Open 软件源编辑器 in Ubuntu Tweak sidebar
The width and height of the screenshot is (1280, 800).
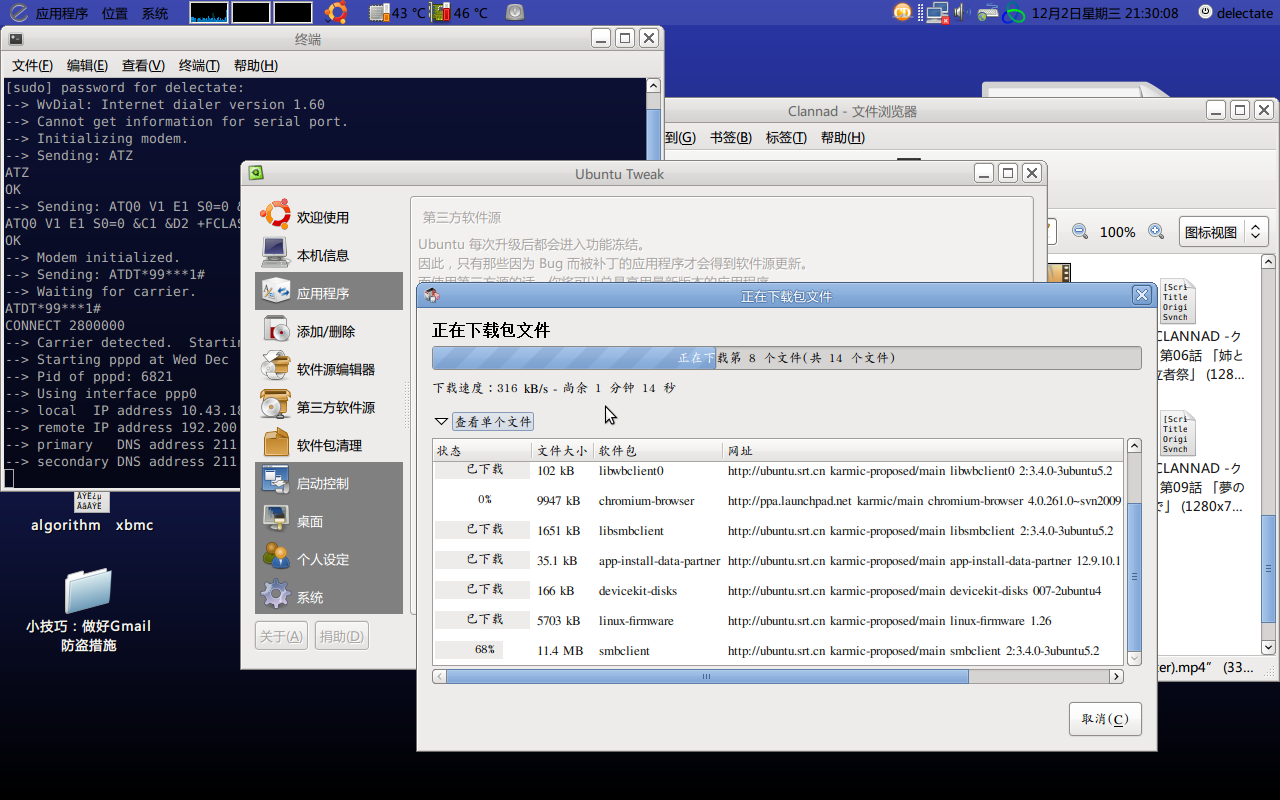point(329,369)
